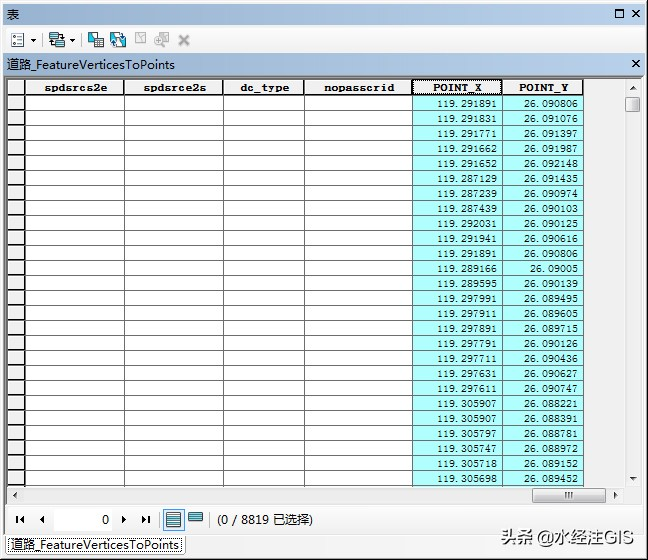Viewport: 648px width, 560px height.
Task: Toggle Show selected records view
Action: pyautogui.click(x=196, y=518)
